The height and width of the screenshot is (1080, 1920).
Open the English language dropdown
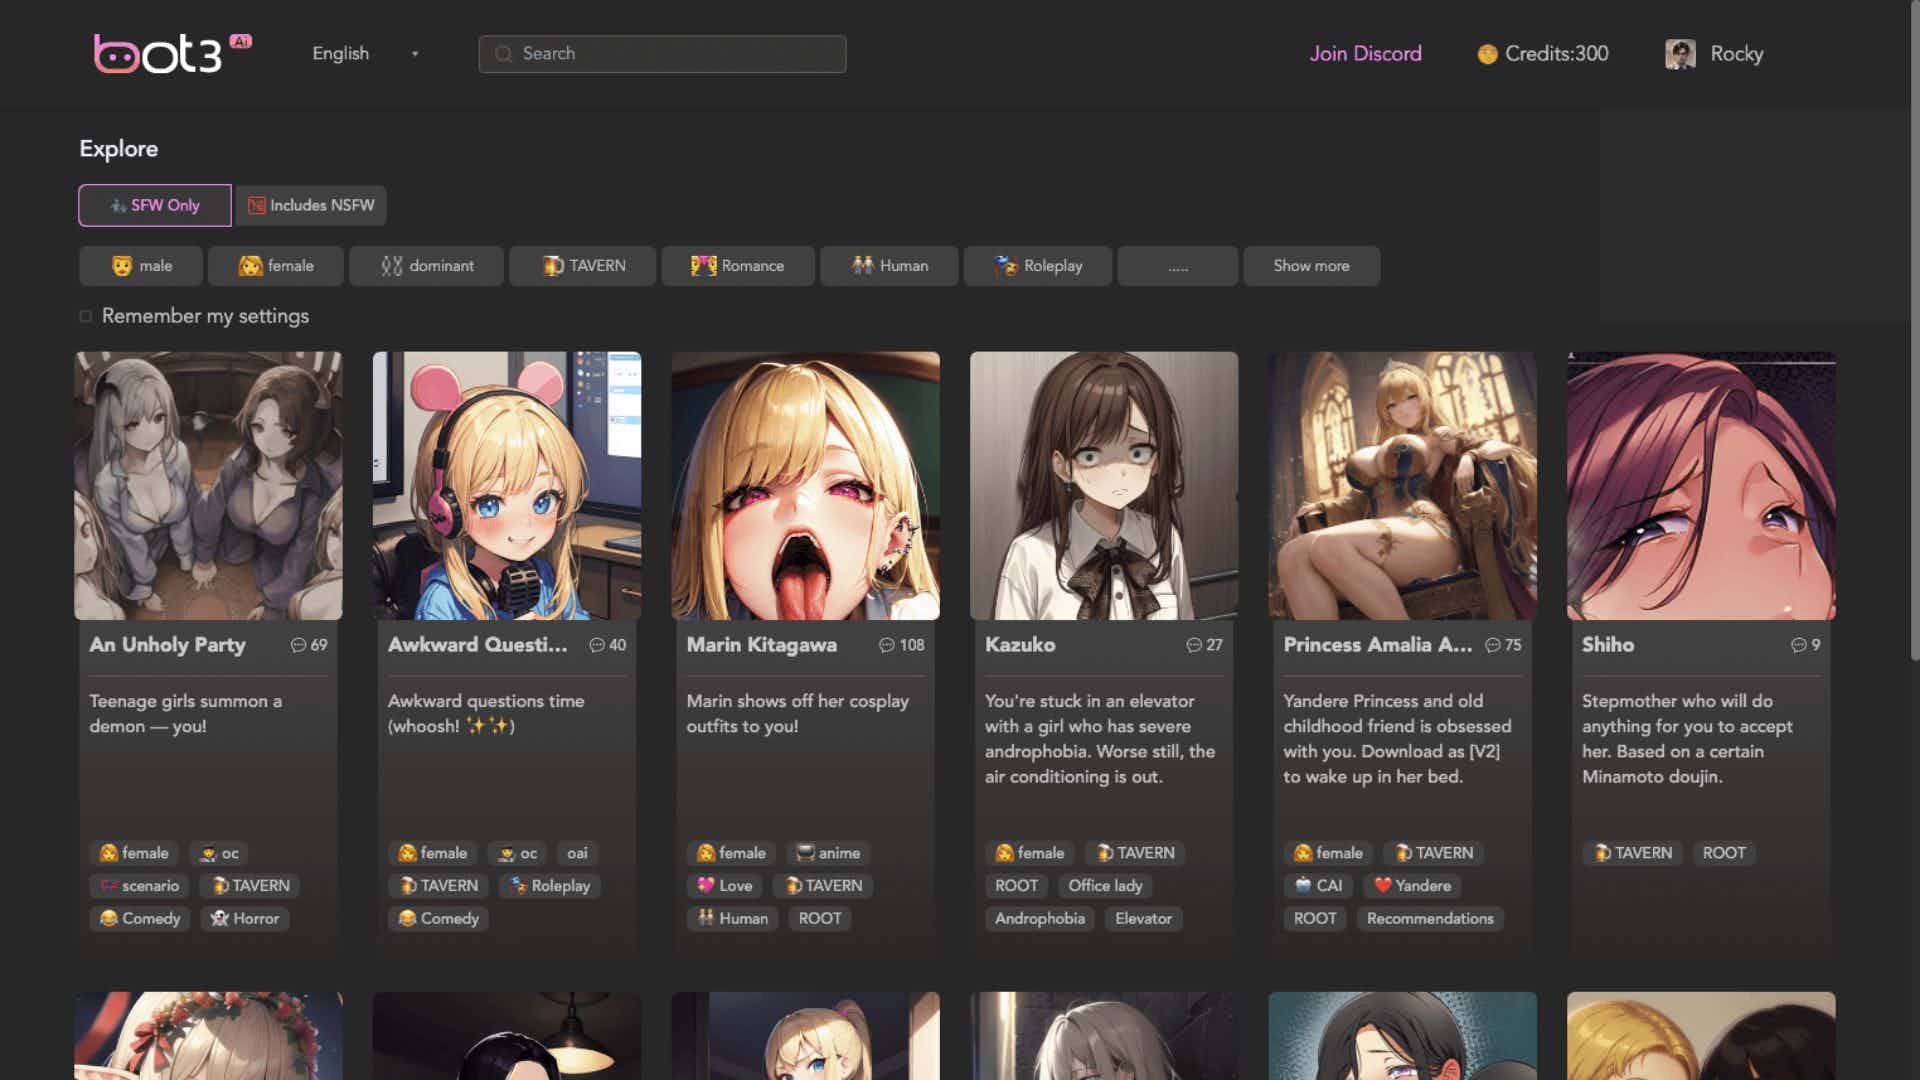tap(365, 54)
